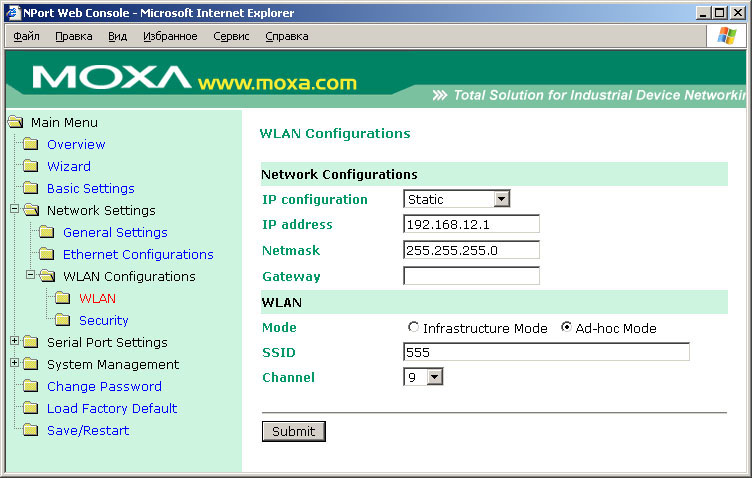
Task: Click the Save/Restart folder icon
Action: tap(30, 431)
